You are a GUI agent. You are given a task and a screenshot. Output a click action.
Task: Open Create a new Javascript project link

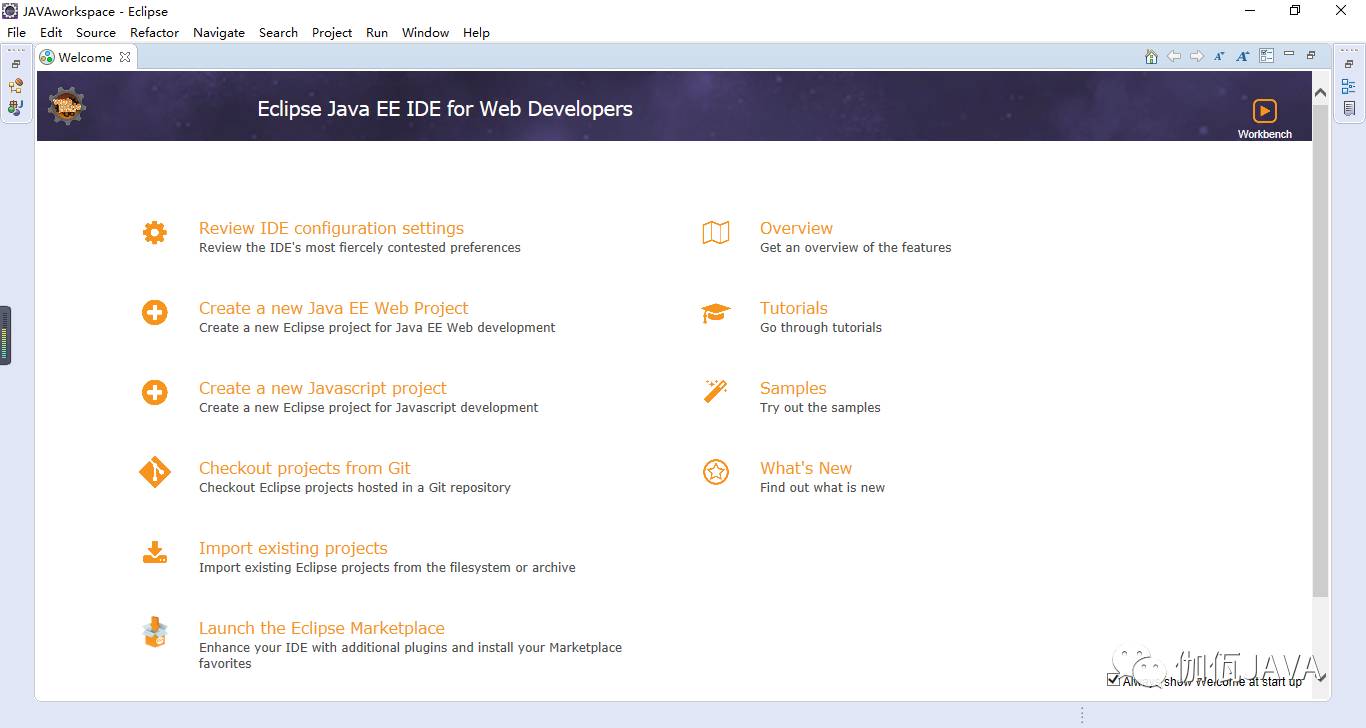(323, 388)
